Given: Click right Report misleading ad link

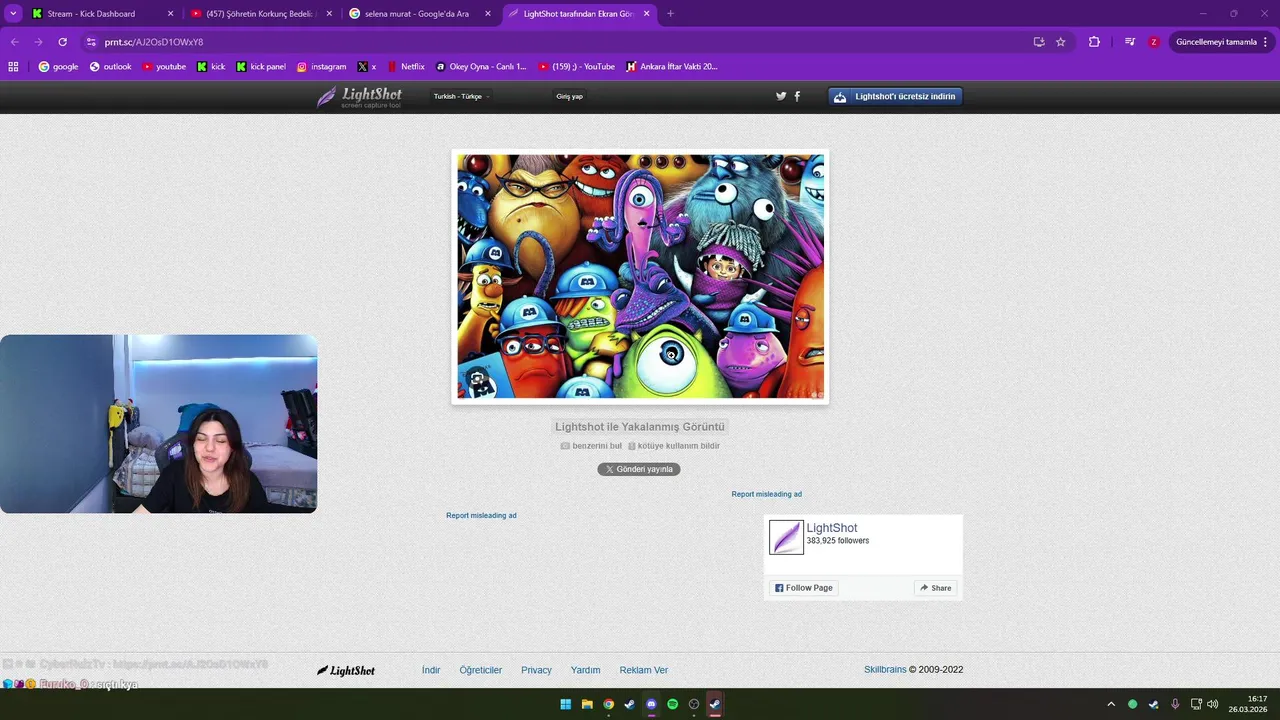Looking at the screenshot, I should click(x=766, y=494).
